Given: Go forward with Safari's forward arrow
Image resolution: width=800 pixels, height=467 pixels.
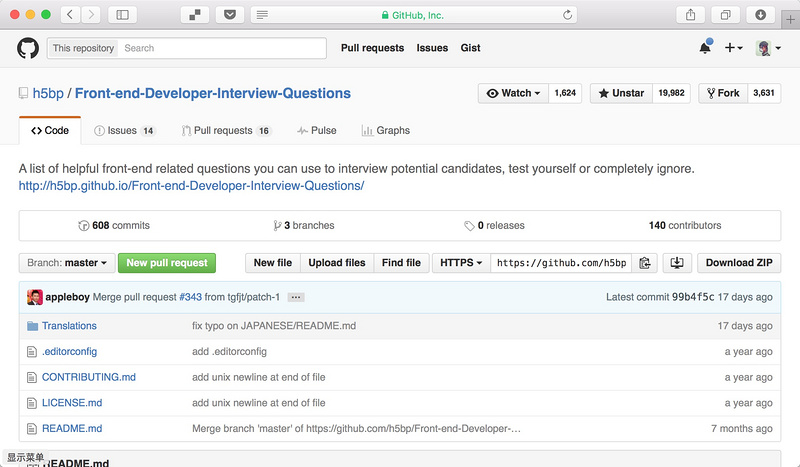Looking at the screenshot, I should [x=91, y=15].
